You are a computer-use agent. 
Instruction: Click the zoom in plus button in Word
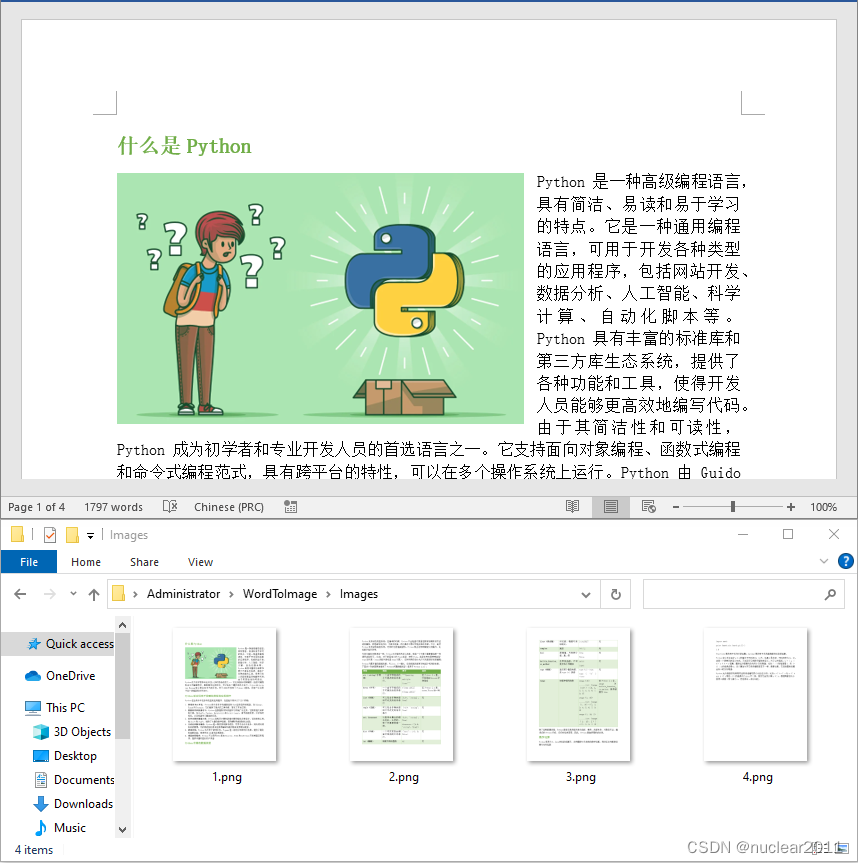(x=791, y=507)
